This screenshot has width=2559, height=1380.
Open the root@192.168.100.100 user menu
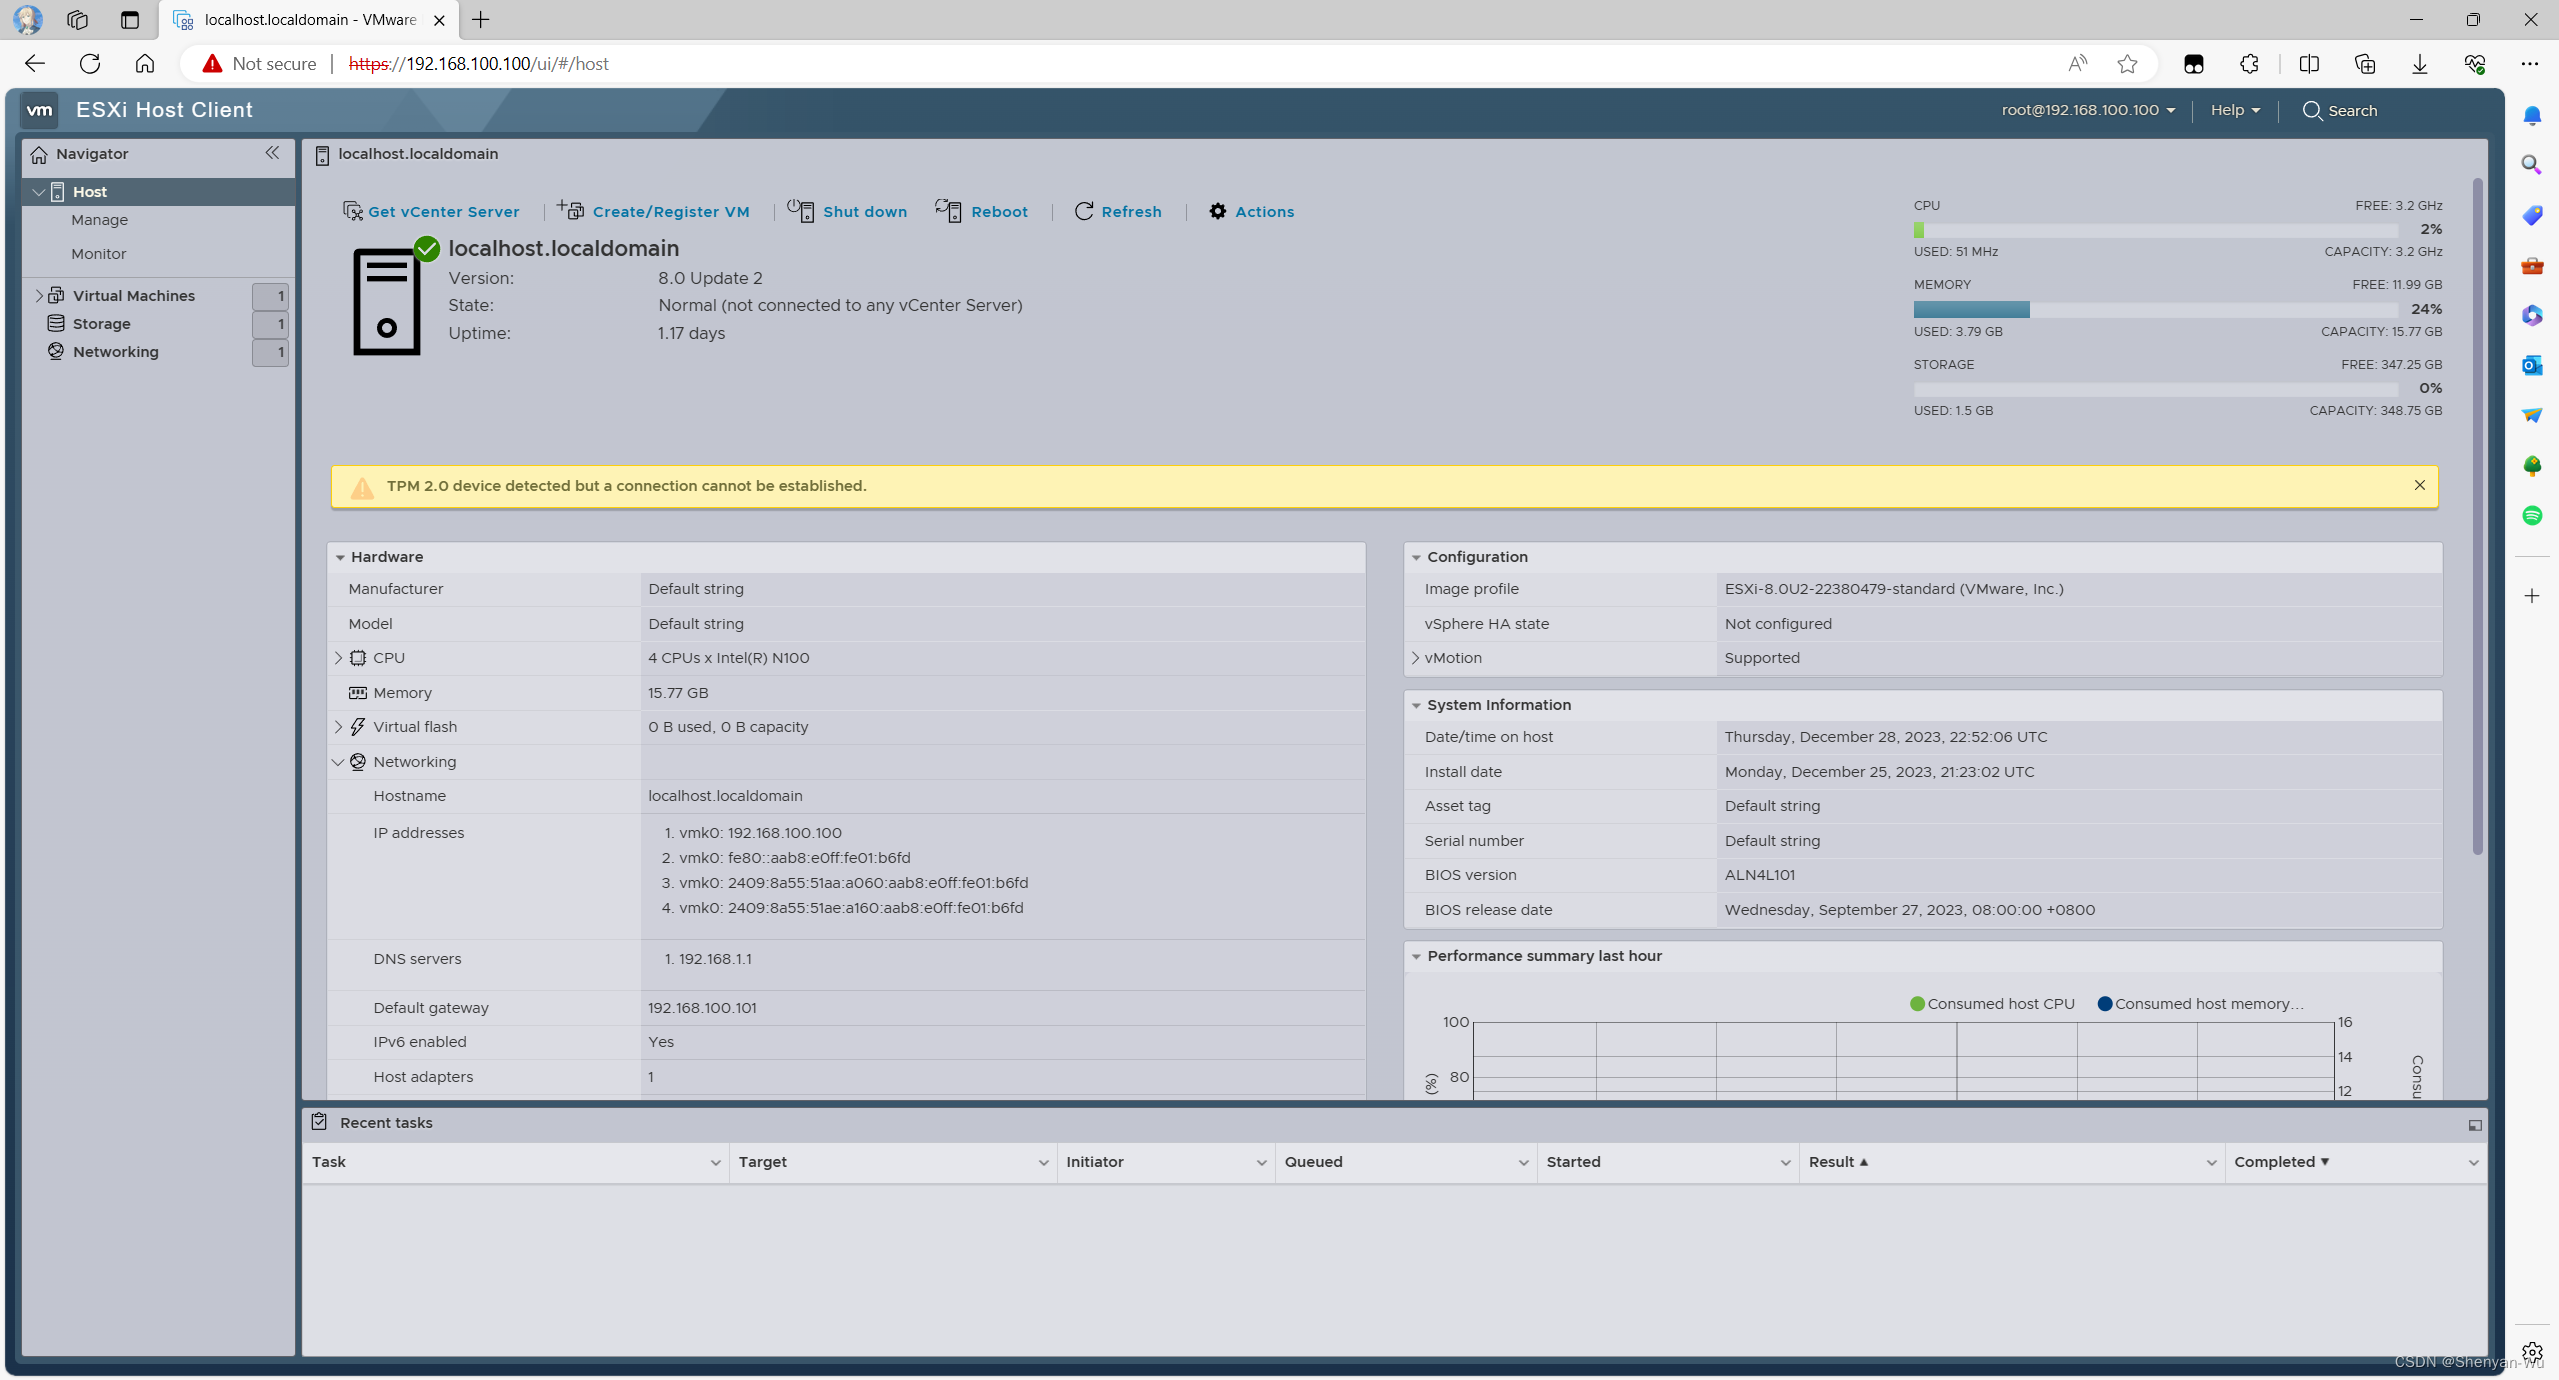2088,110
